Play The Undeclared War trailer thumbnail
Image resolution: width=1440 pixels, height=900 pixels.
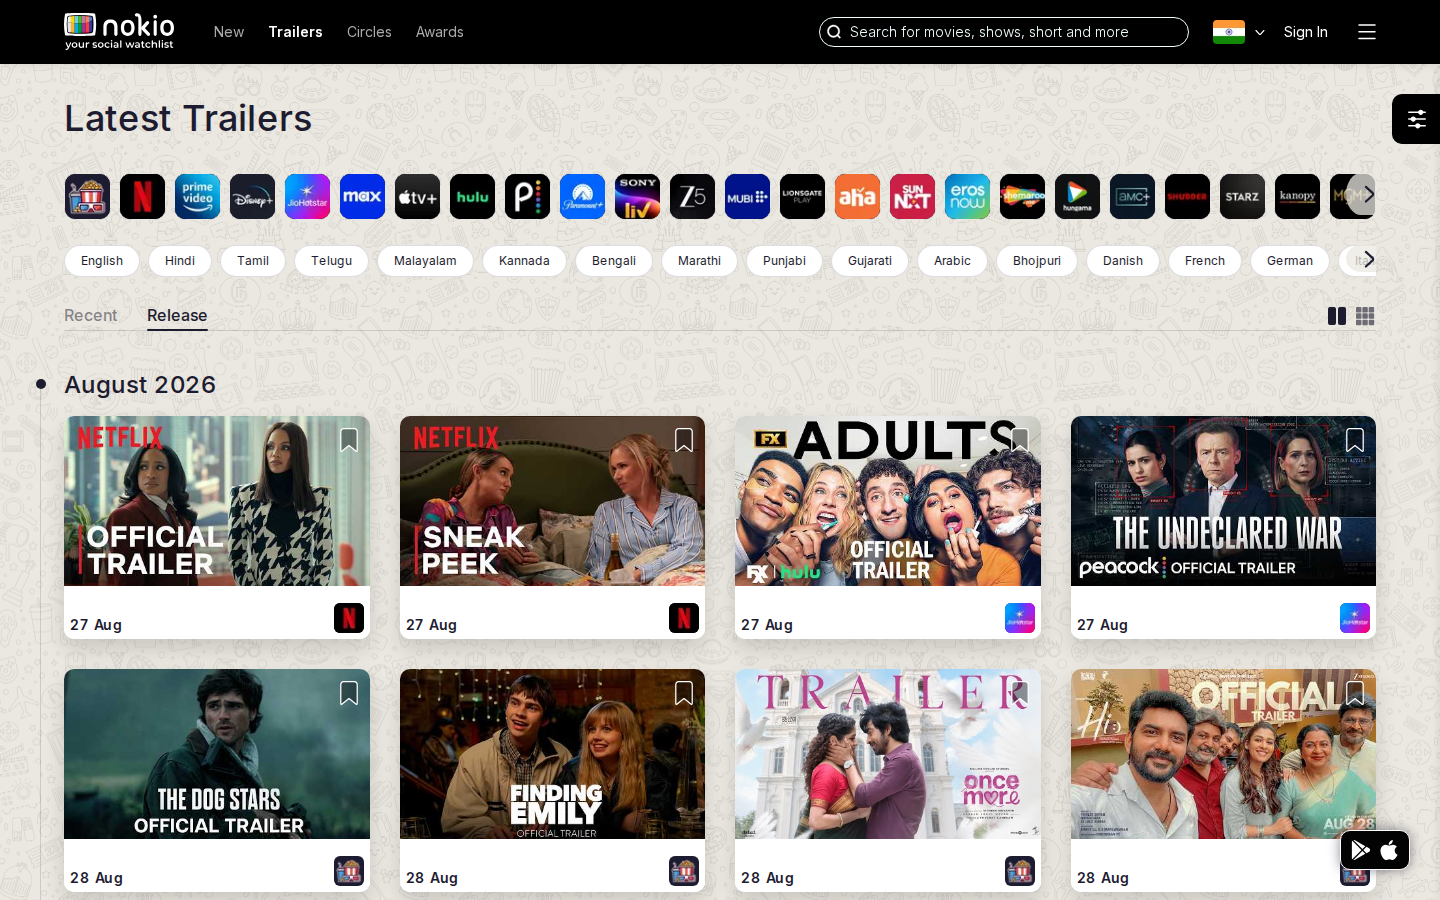1223,501
